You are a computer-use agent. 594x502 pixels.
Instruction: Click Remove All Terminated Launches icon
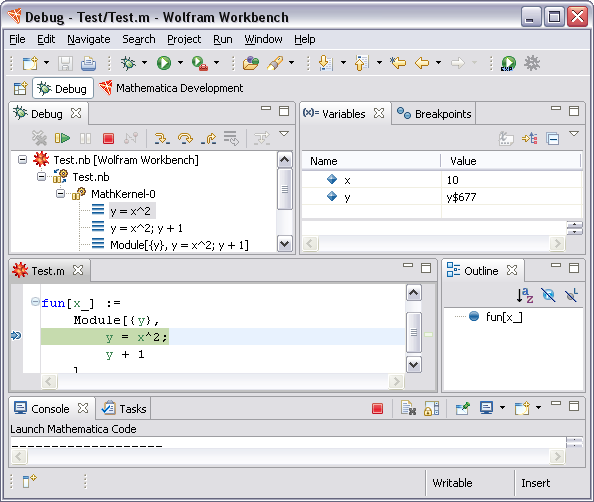coord(39,138)
